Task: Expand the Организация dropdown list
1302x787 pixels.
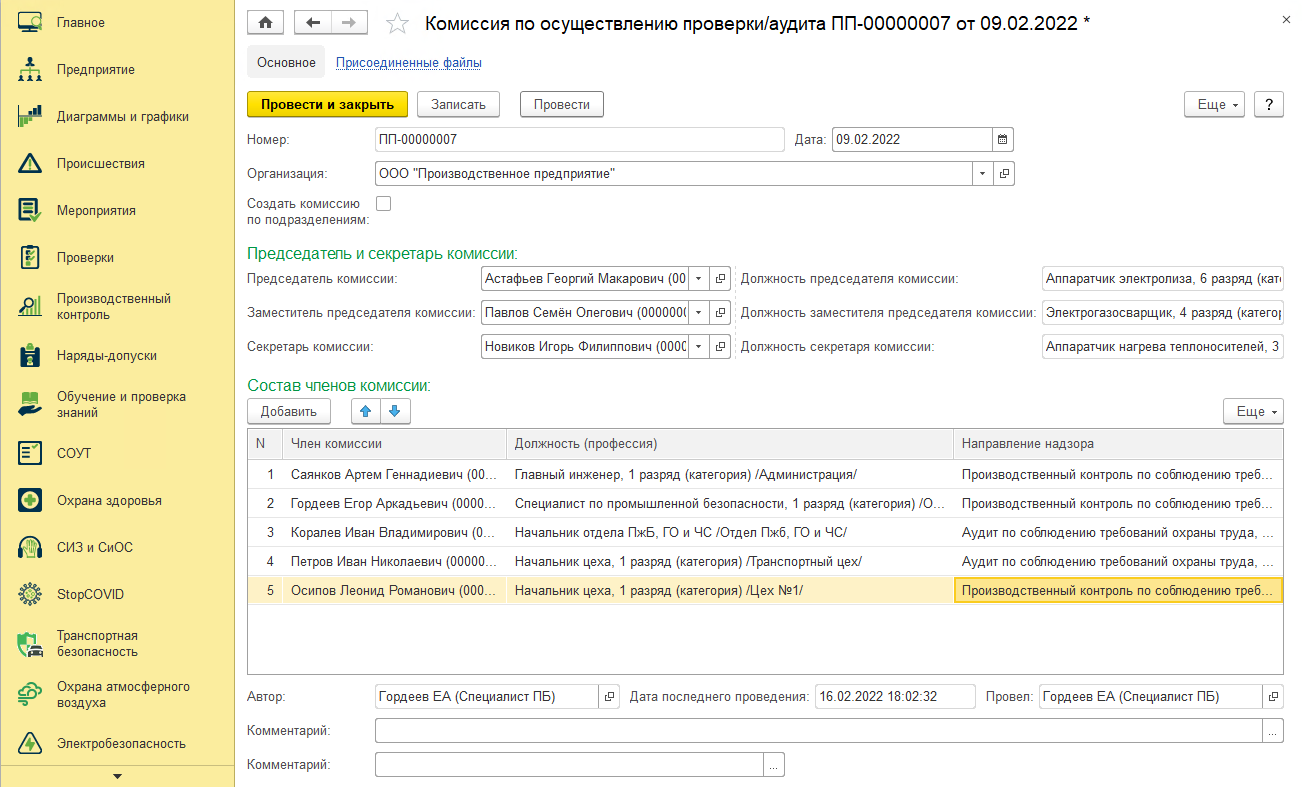Action: (983, 173)
